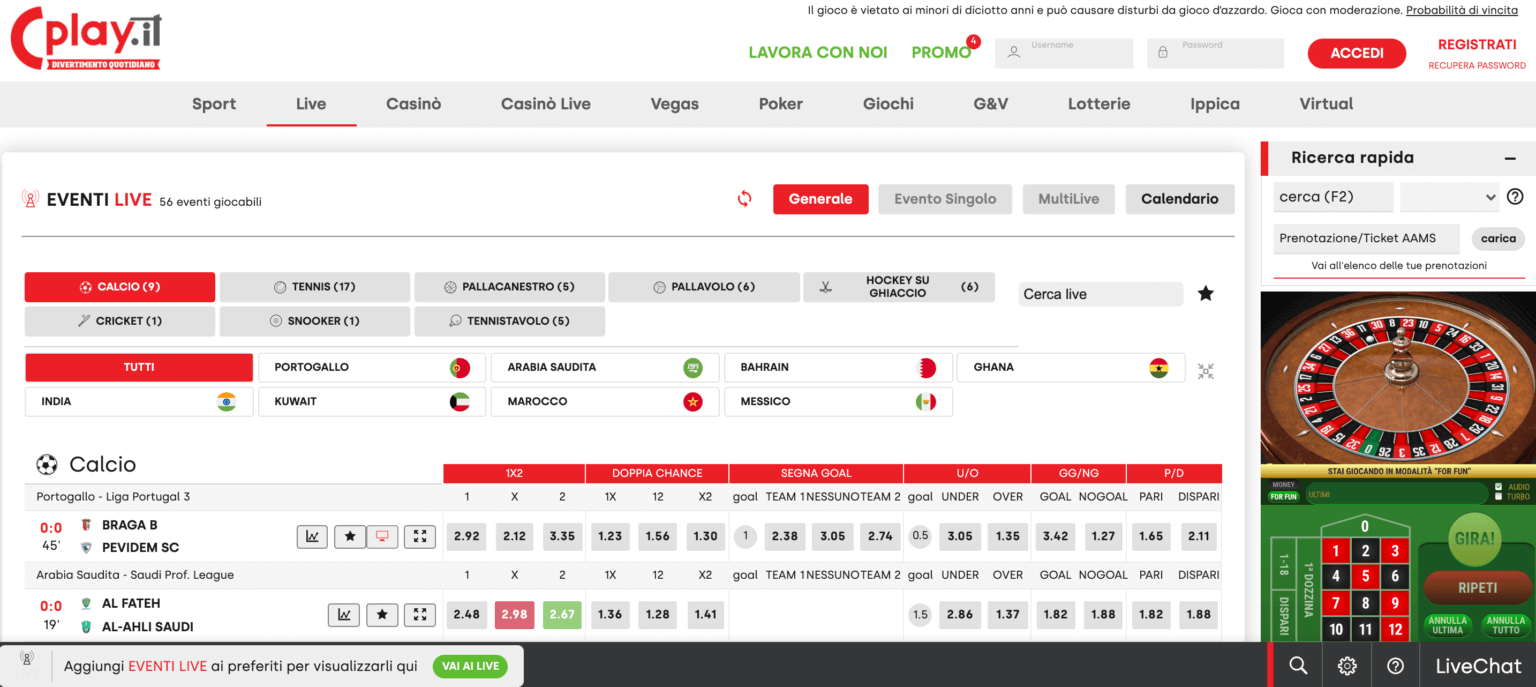Filter by Messico country
Image resolution: width=1536 pixels, height=687 pixels.
(838, 402)
